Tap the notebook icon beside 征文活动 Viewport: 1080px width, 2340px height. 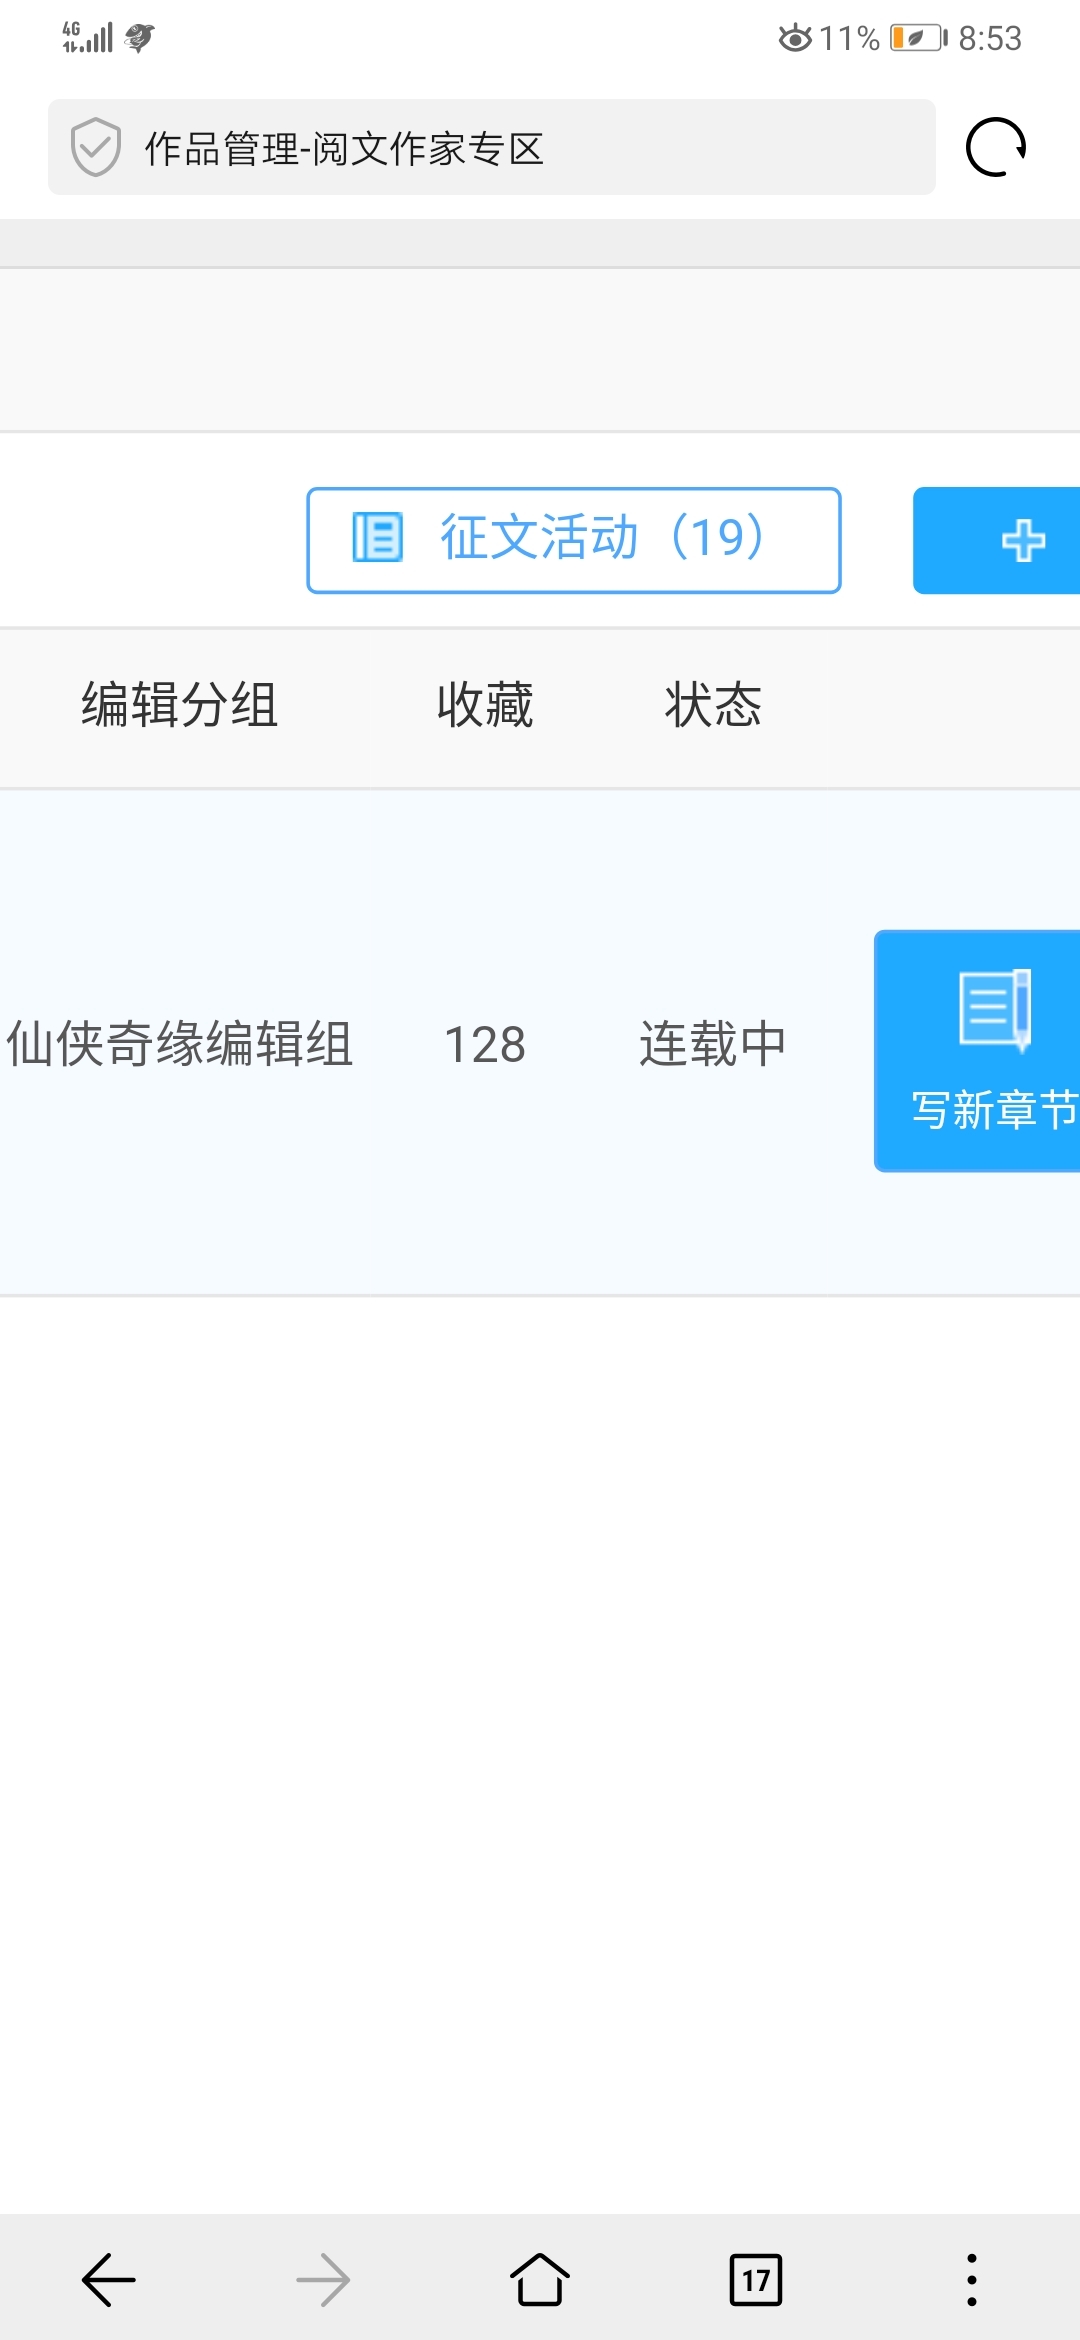tap(377, 537)
